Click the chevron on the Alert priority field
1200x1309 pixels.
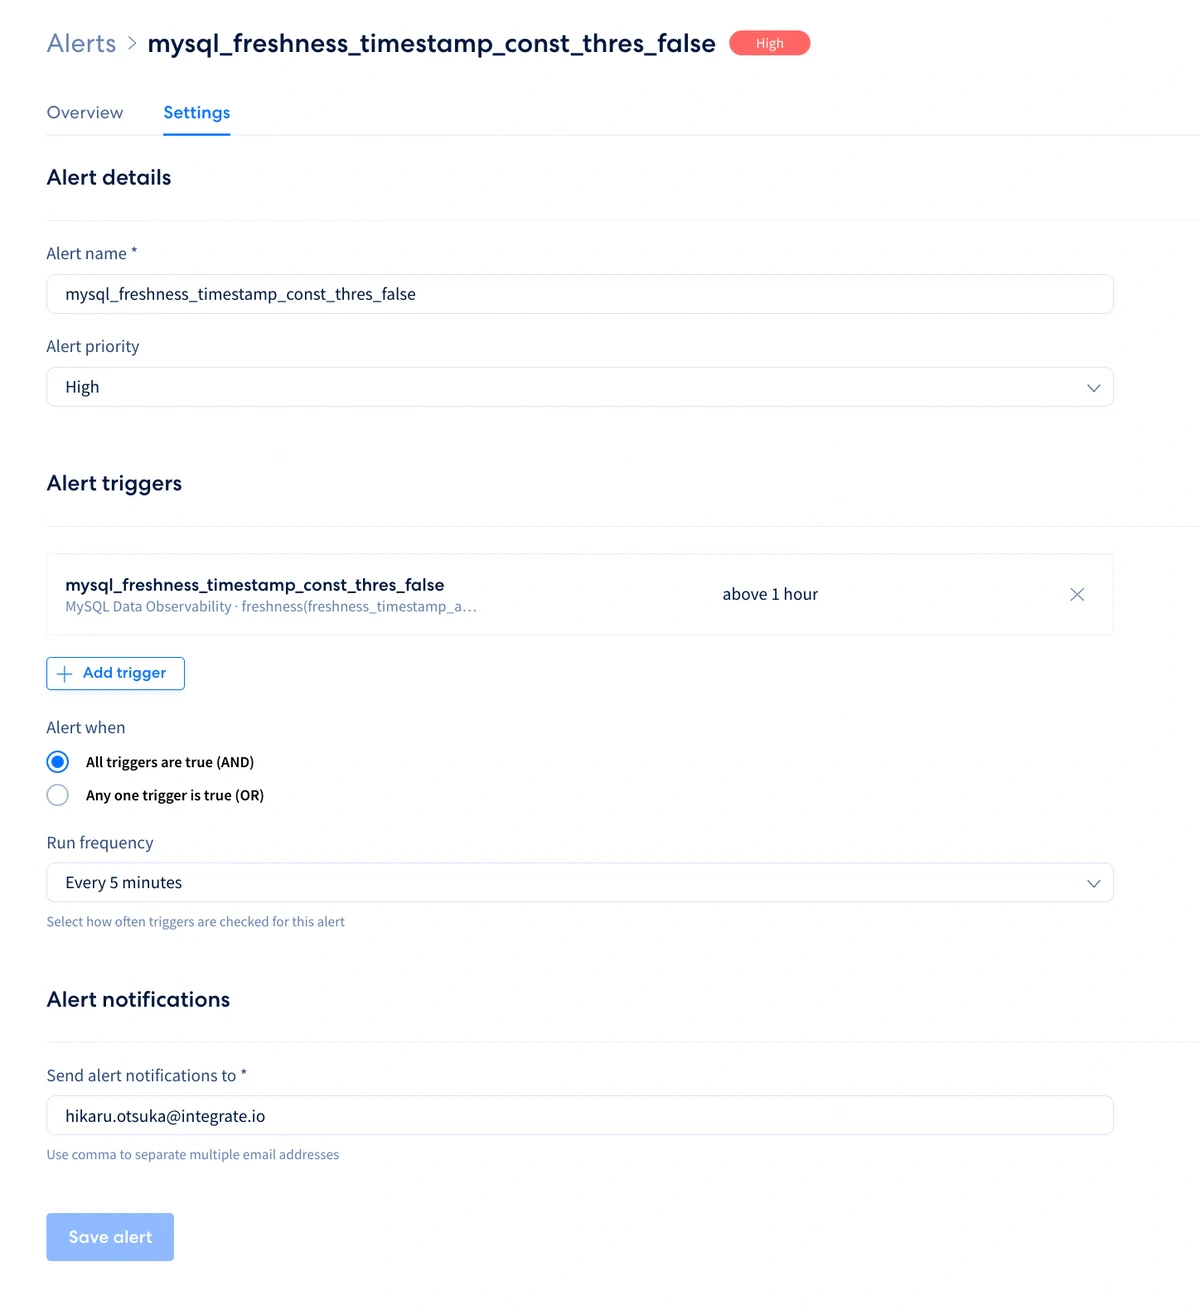[x=1093, y=387]
